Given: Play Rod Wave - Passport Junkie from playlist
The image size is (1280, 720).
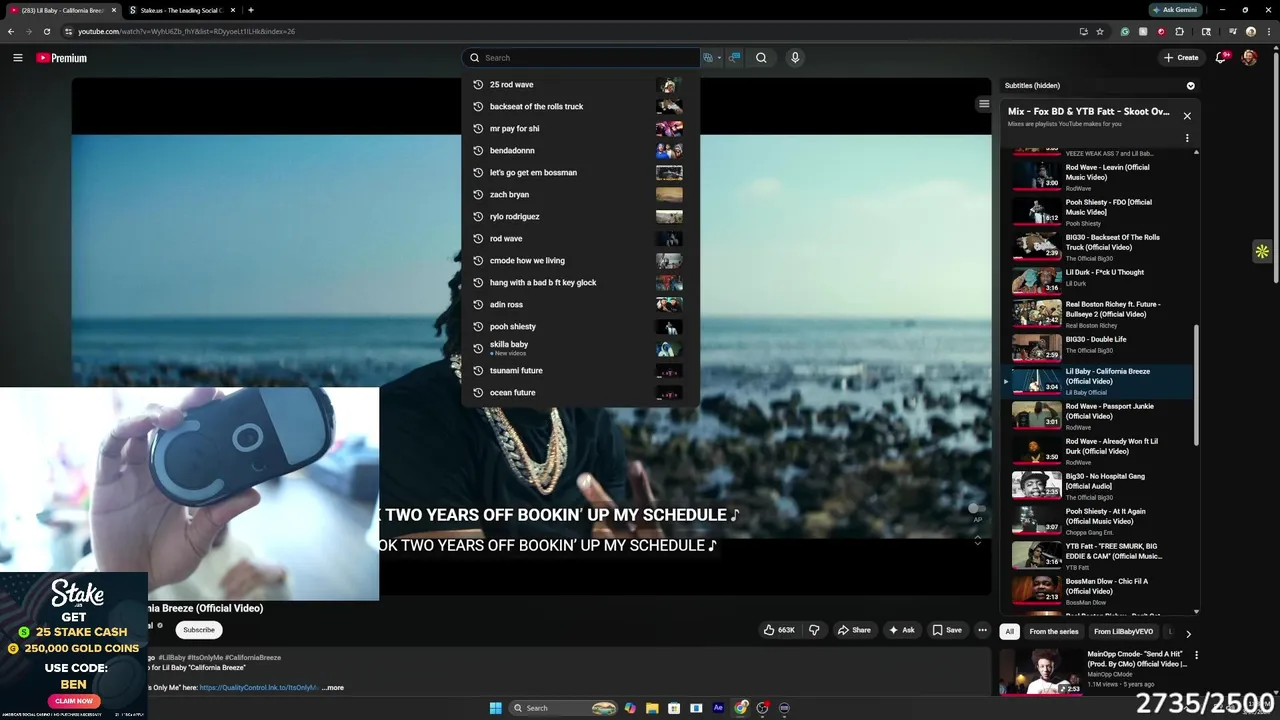Looking at the screenshot, I should 1098,416.
